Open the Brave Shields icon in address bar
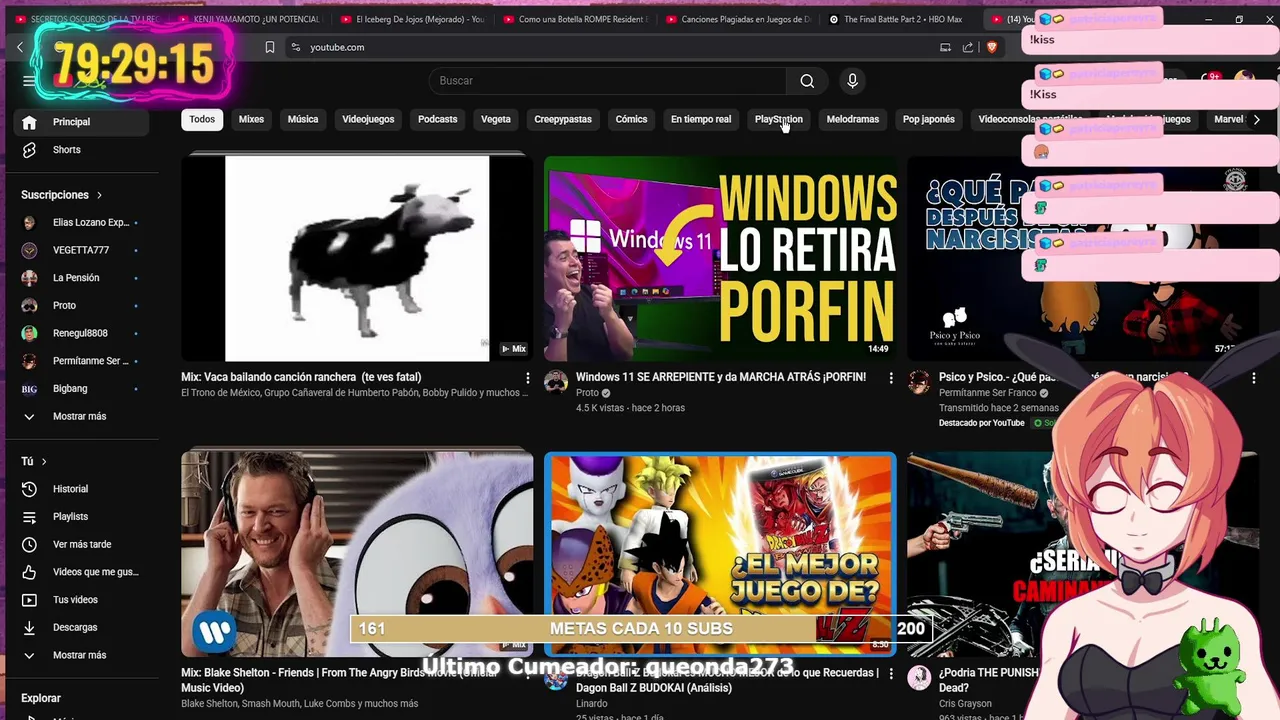1280x720 pixels. pyautogui.click(x=992, y=47)
